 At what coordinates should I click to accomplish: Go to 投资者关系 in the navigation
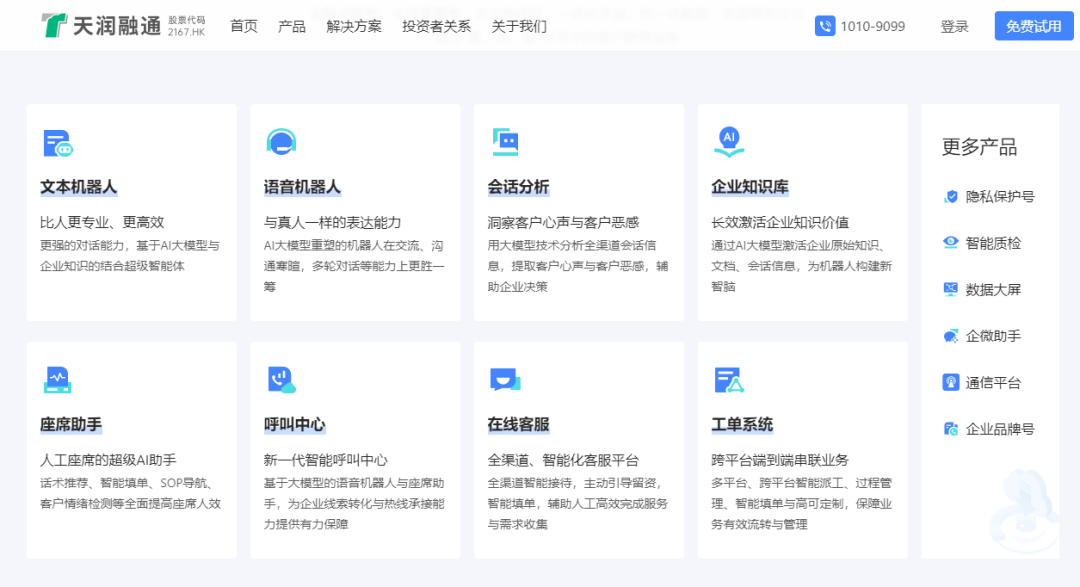point(437,26)
